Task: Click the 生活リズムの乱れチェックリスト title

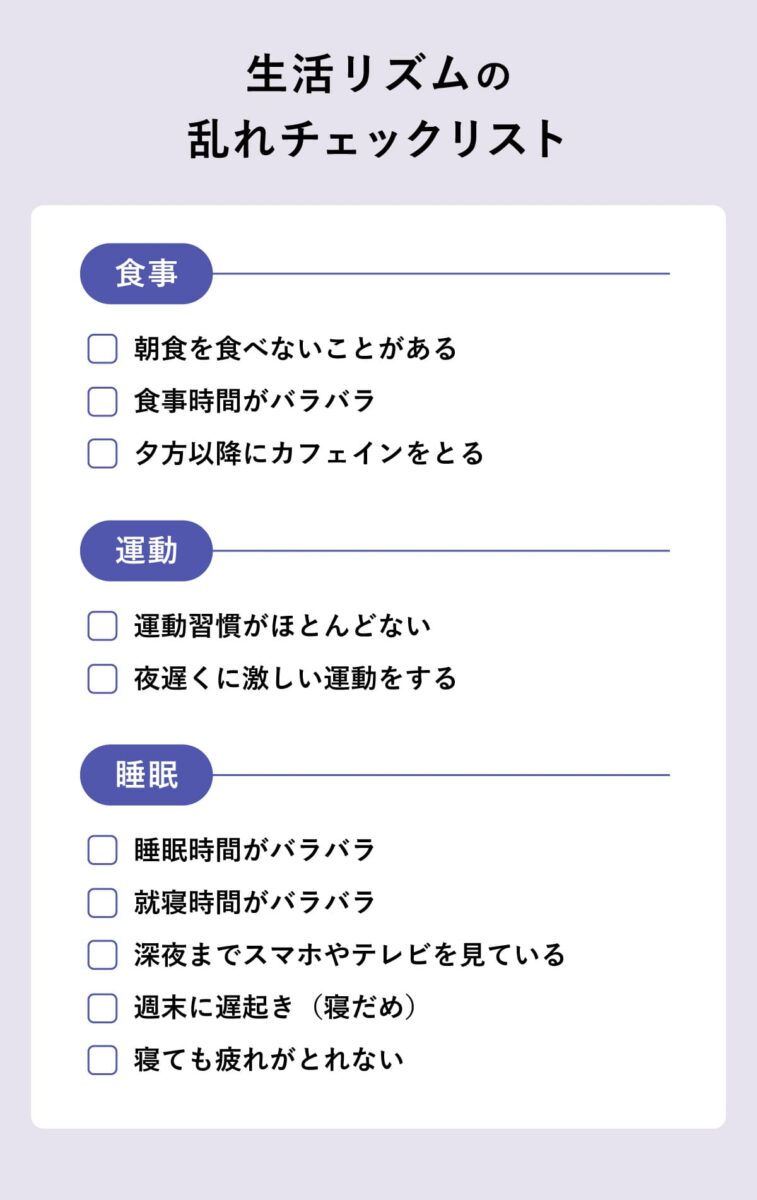Action: click(x=378, y=108)
